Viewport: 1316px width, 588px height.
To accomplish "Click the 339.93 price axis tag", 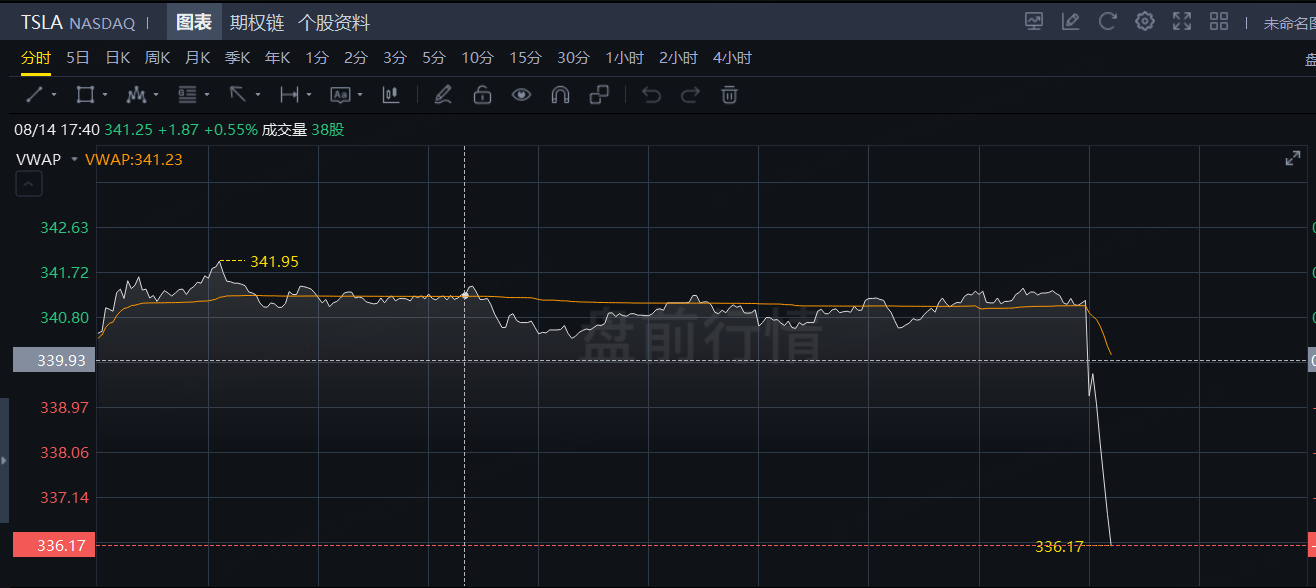I will pos(54,360).
